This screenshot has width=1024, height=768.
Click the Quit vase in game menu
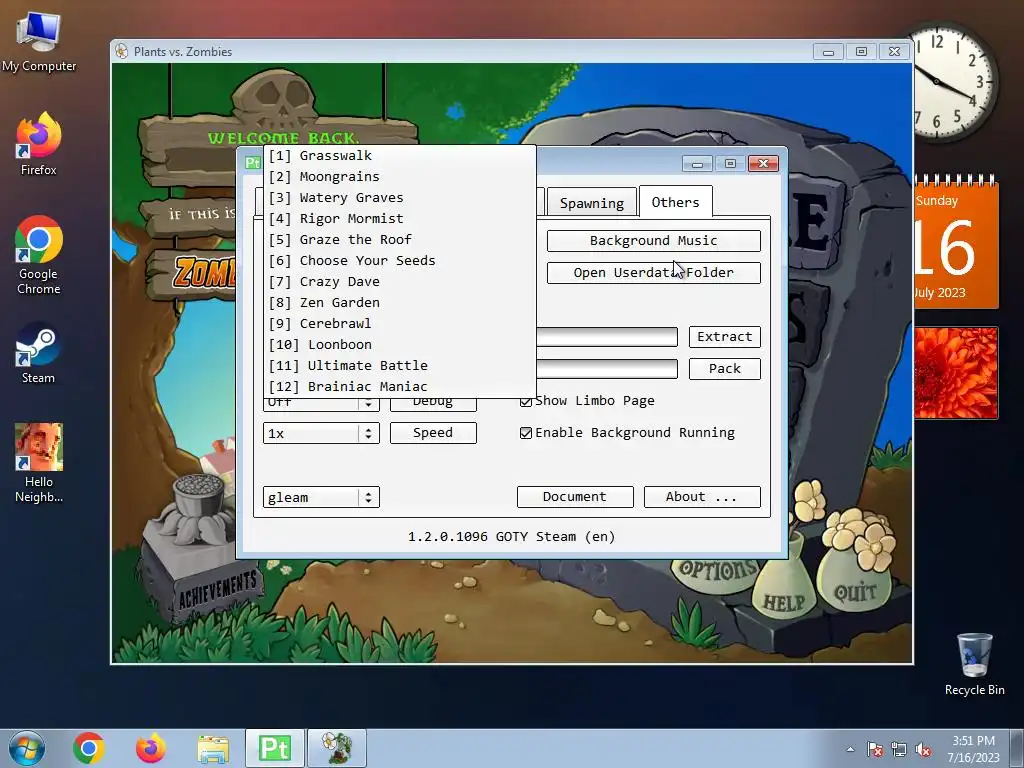coord(855,592)
